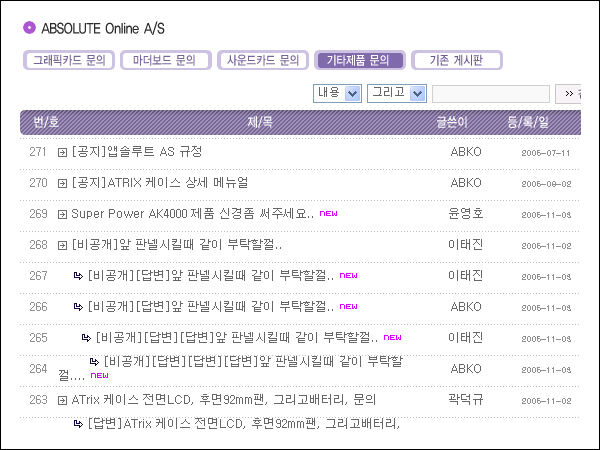This screenshot has width=600, height=450.
Task: Click the reply arrow icon on post 265
Action: click(x=86, y=338)
